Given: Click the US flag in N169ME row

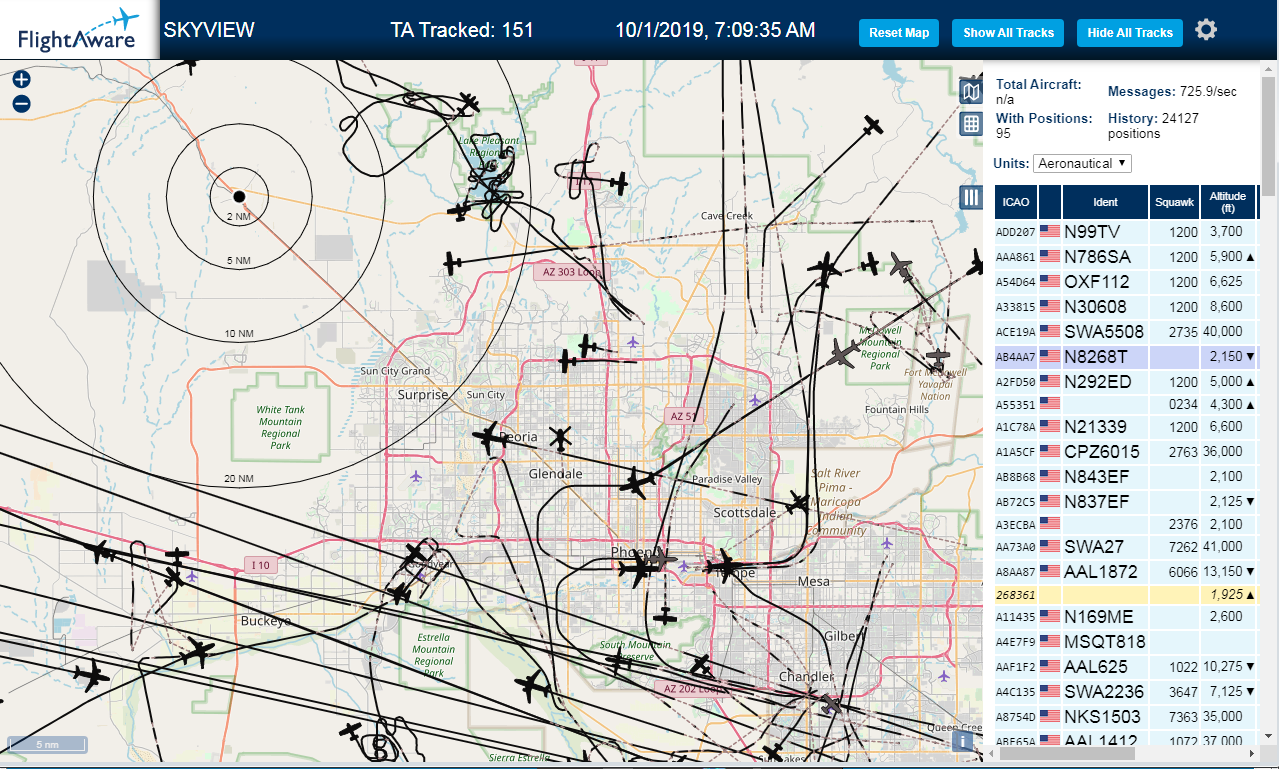Looking at the screenshot, I should (1050, 616).
